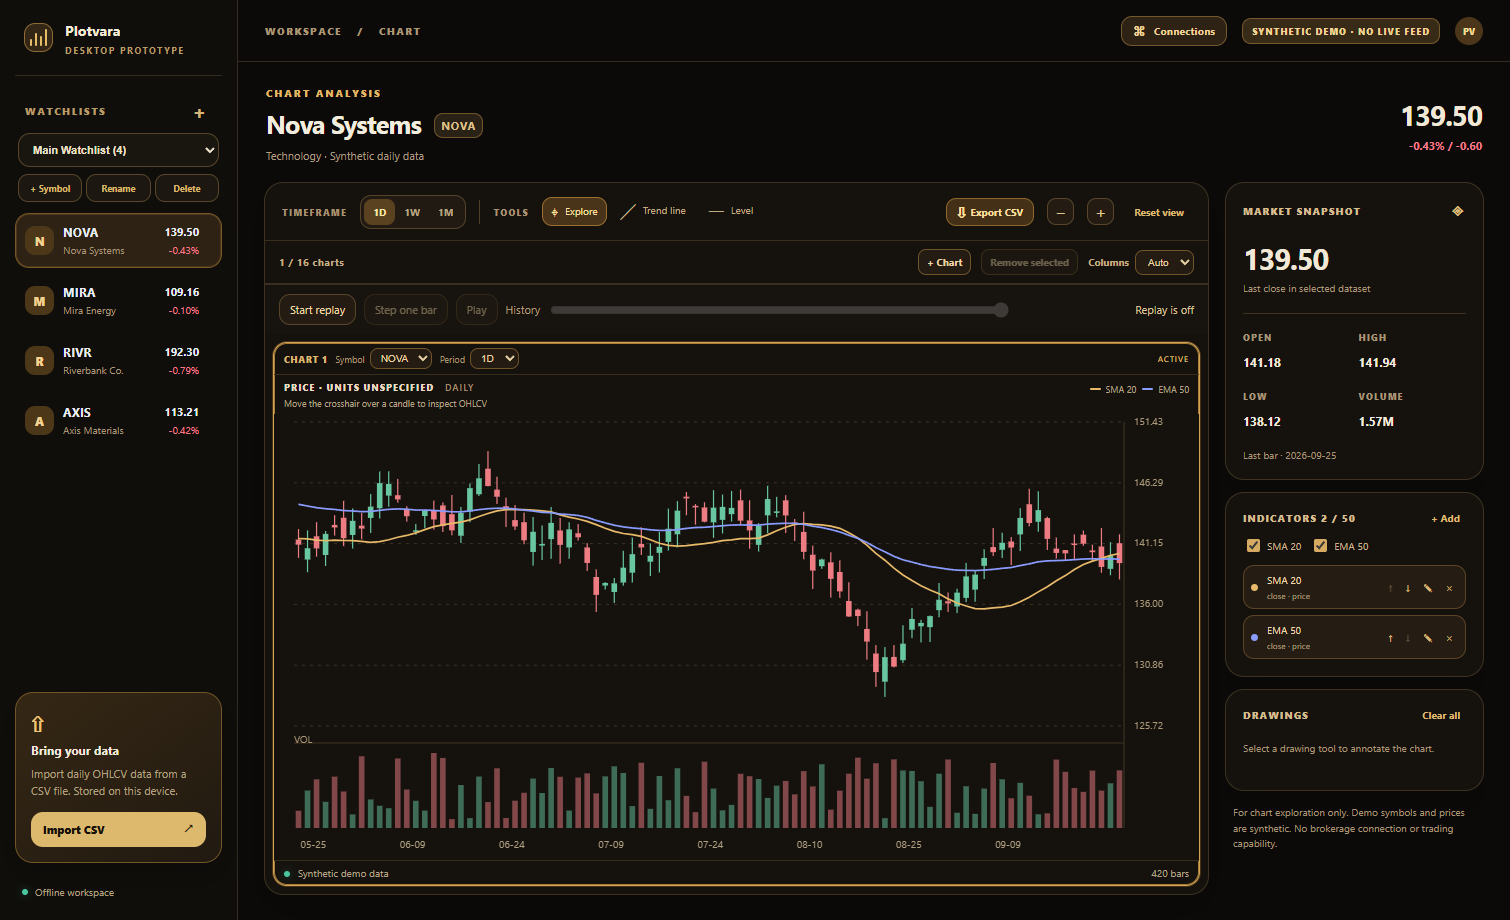Add a new watchlist with plus icon

tap(199, 113)
